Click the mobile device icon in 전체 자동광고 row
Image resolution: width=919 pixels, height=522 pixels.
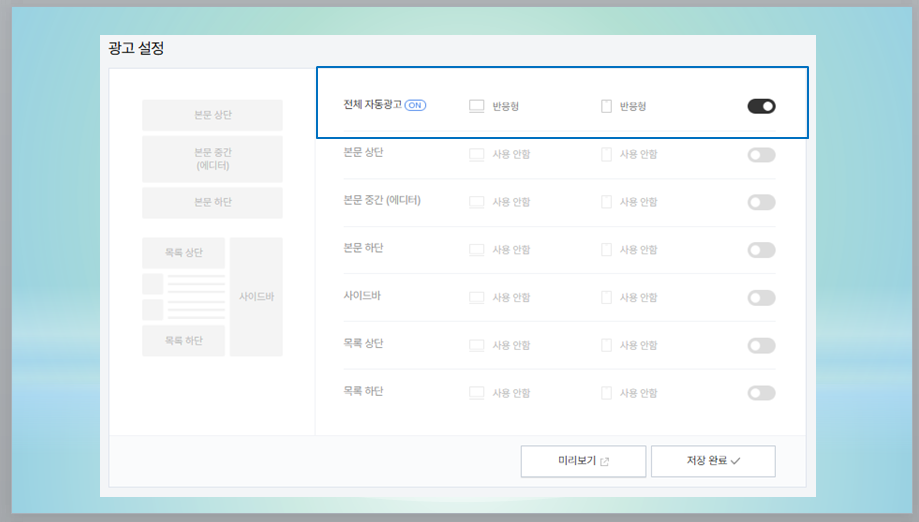607,106
